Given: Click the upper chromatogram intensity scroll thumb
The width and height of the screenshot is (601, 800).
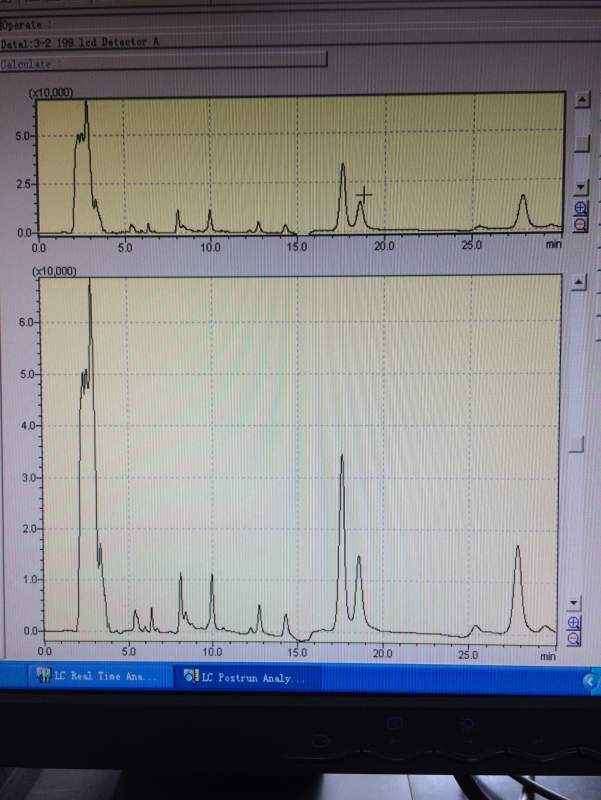Looking at the screenshot, I should (582, 143).
